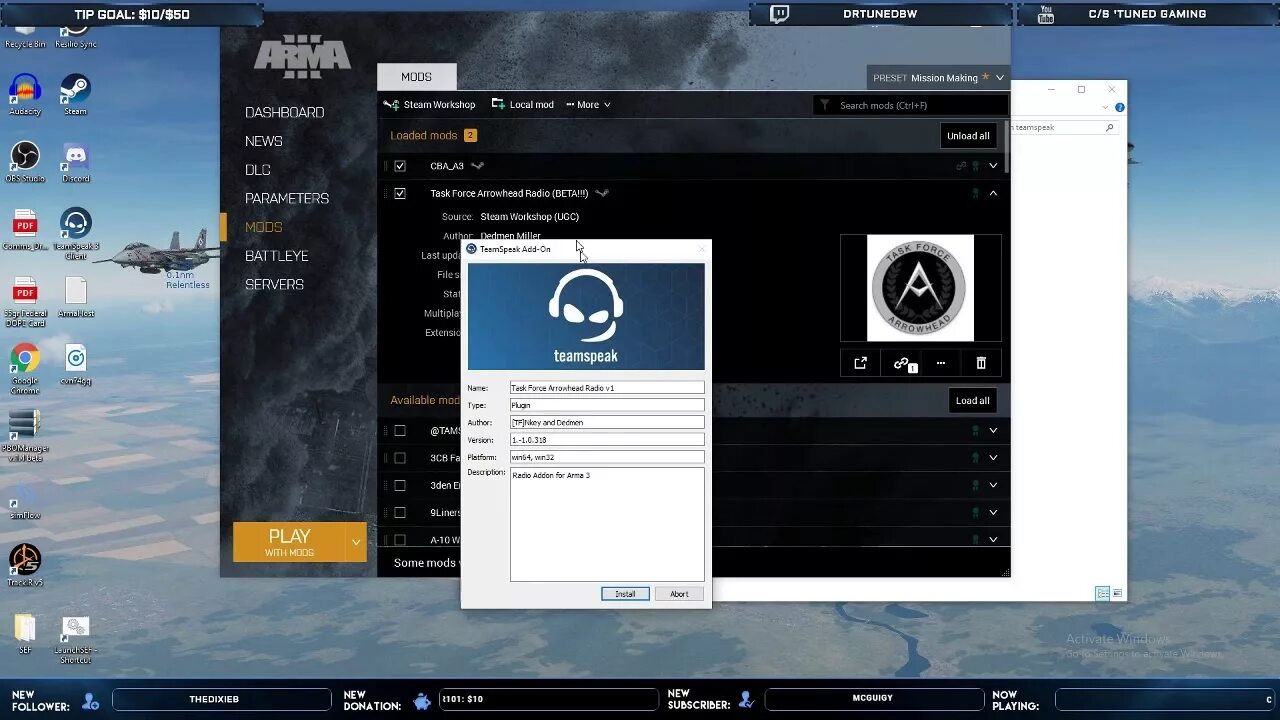Uncheck Task Force Arrowhead Radio checkbox
This screenshot has height=720, width=1280.
[x=400, y=194]
